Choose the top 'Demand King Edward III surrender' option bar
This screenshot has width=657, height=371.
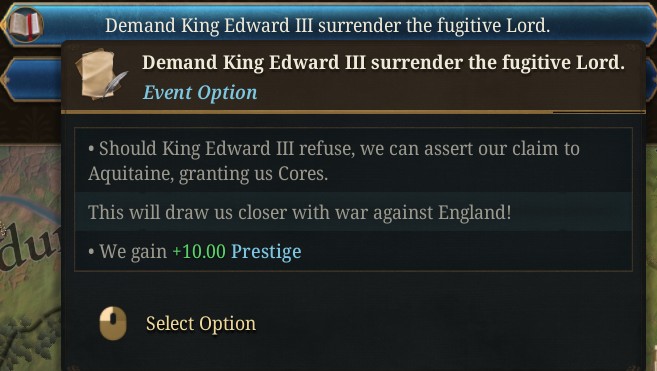point(328,25)
